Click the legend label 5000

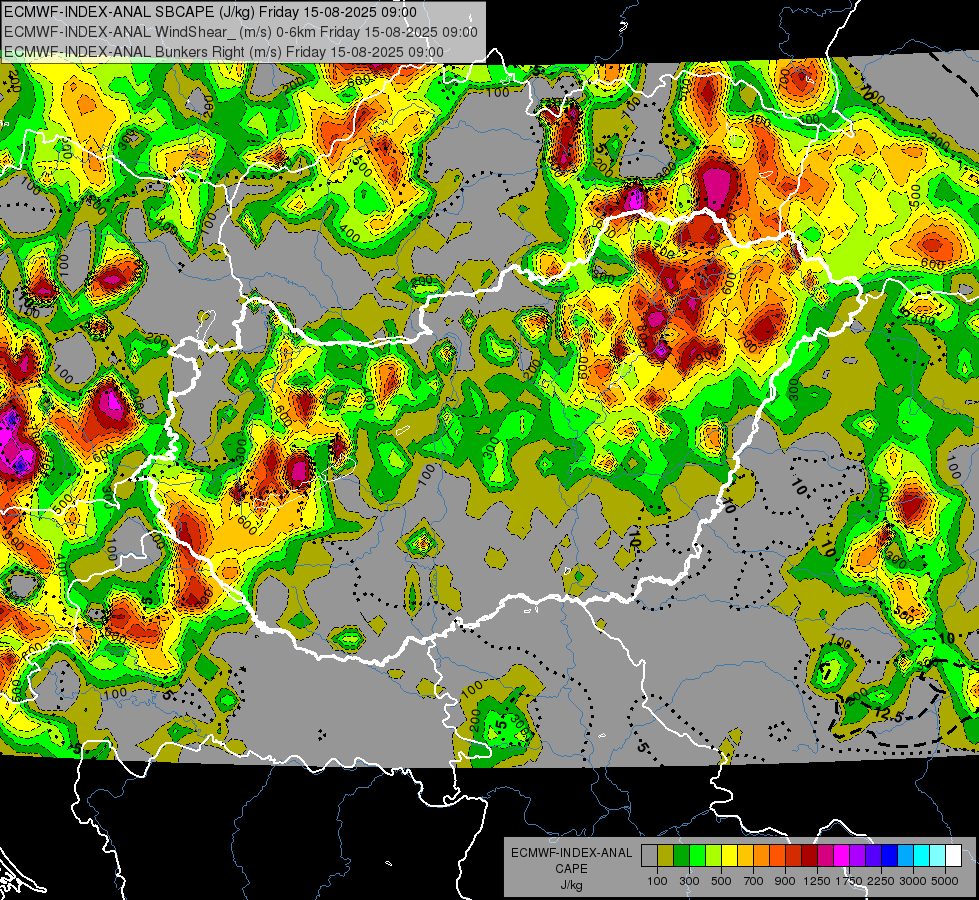[x=945, y=881]
